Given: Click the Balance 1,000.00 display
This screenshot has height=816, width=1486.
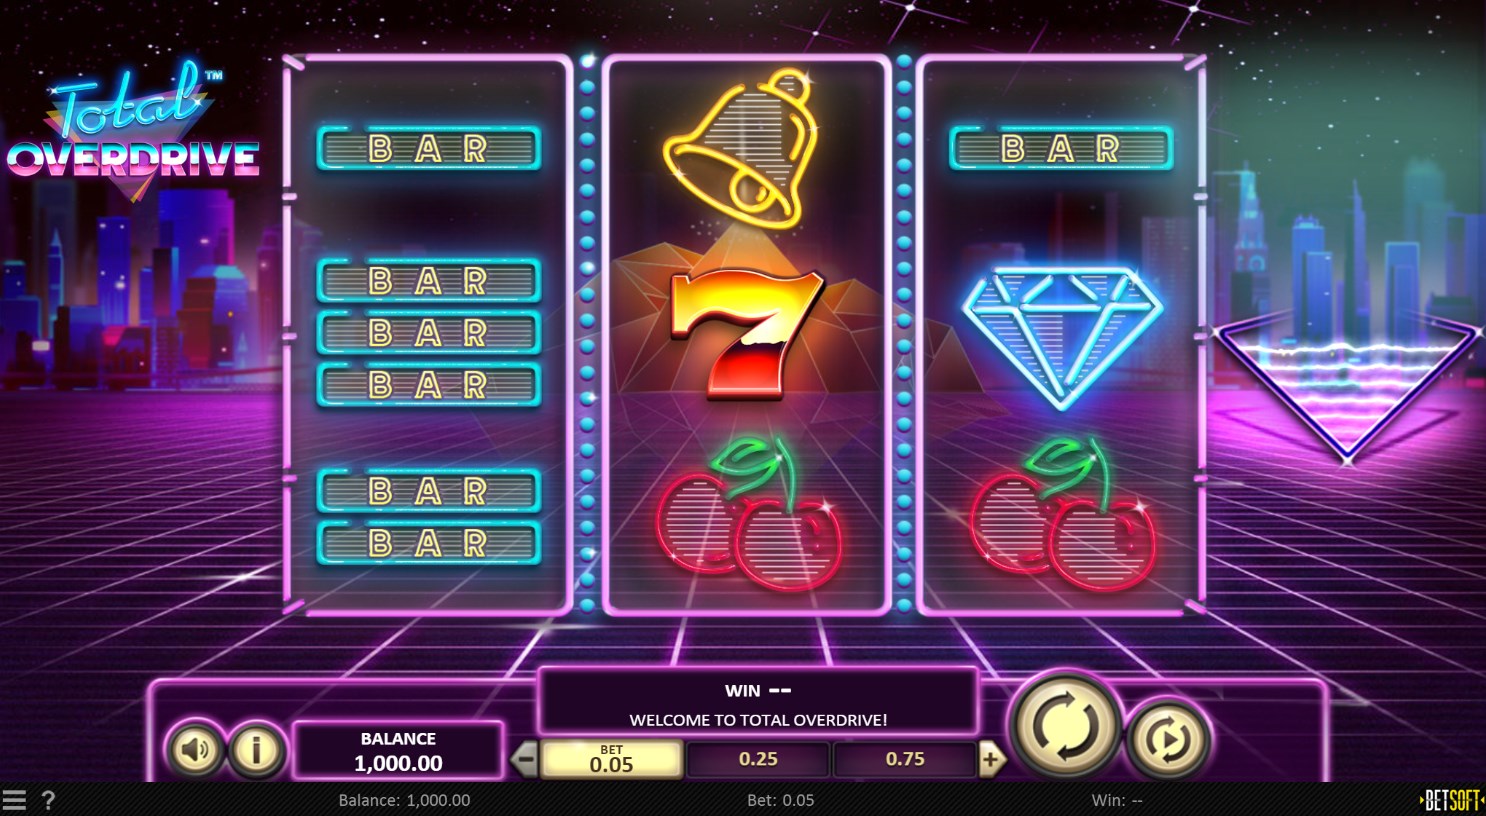Looking at the screenshot, I should click(x=398, y=751).
